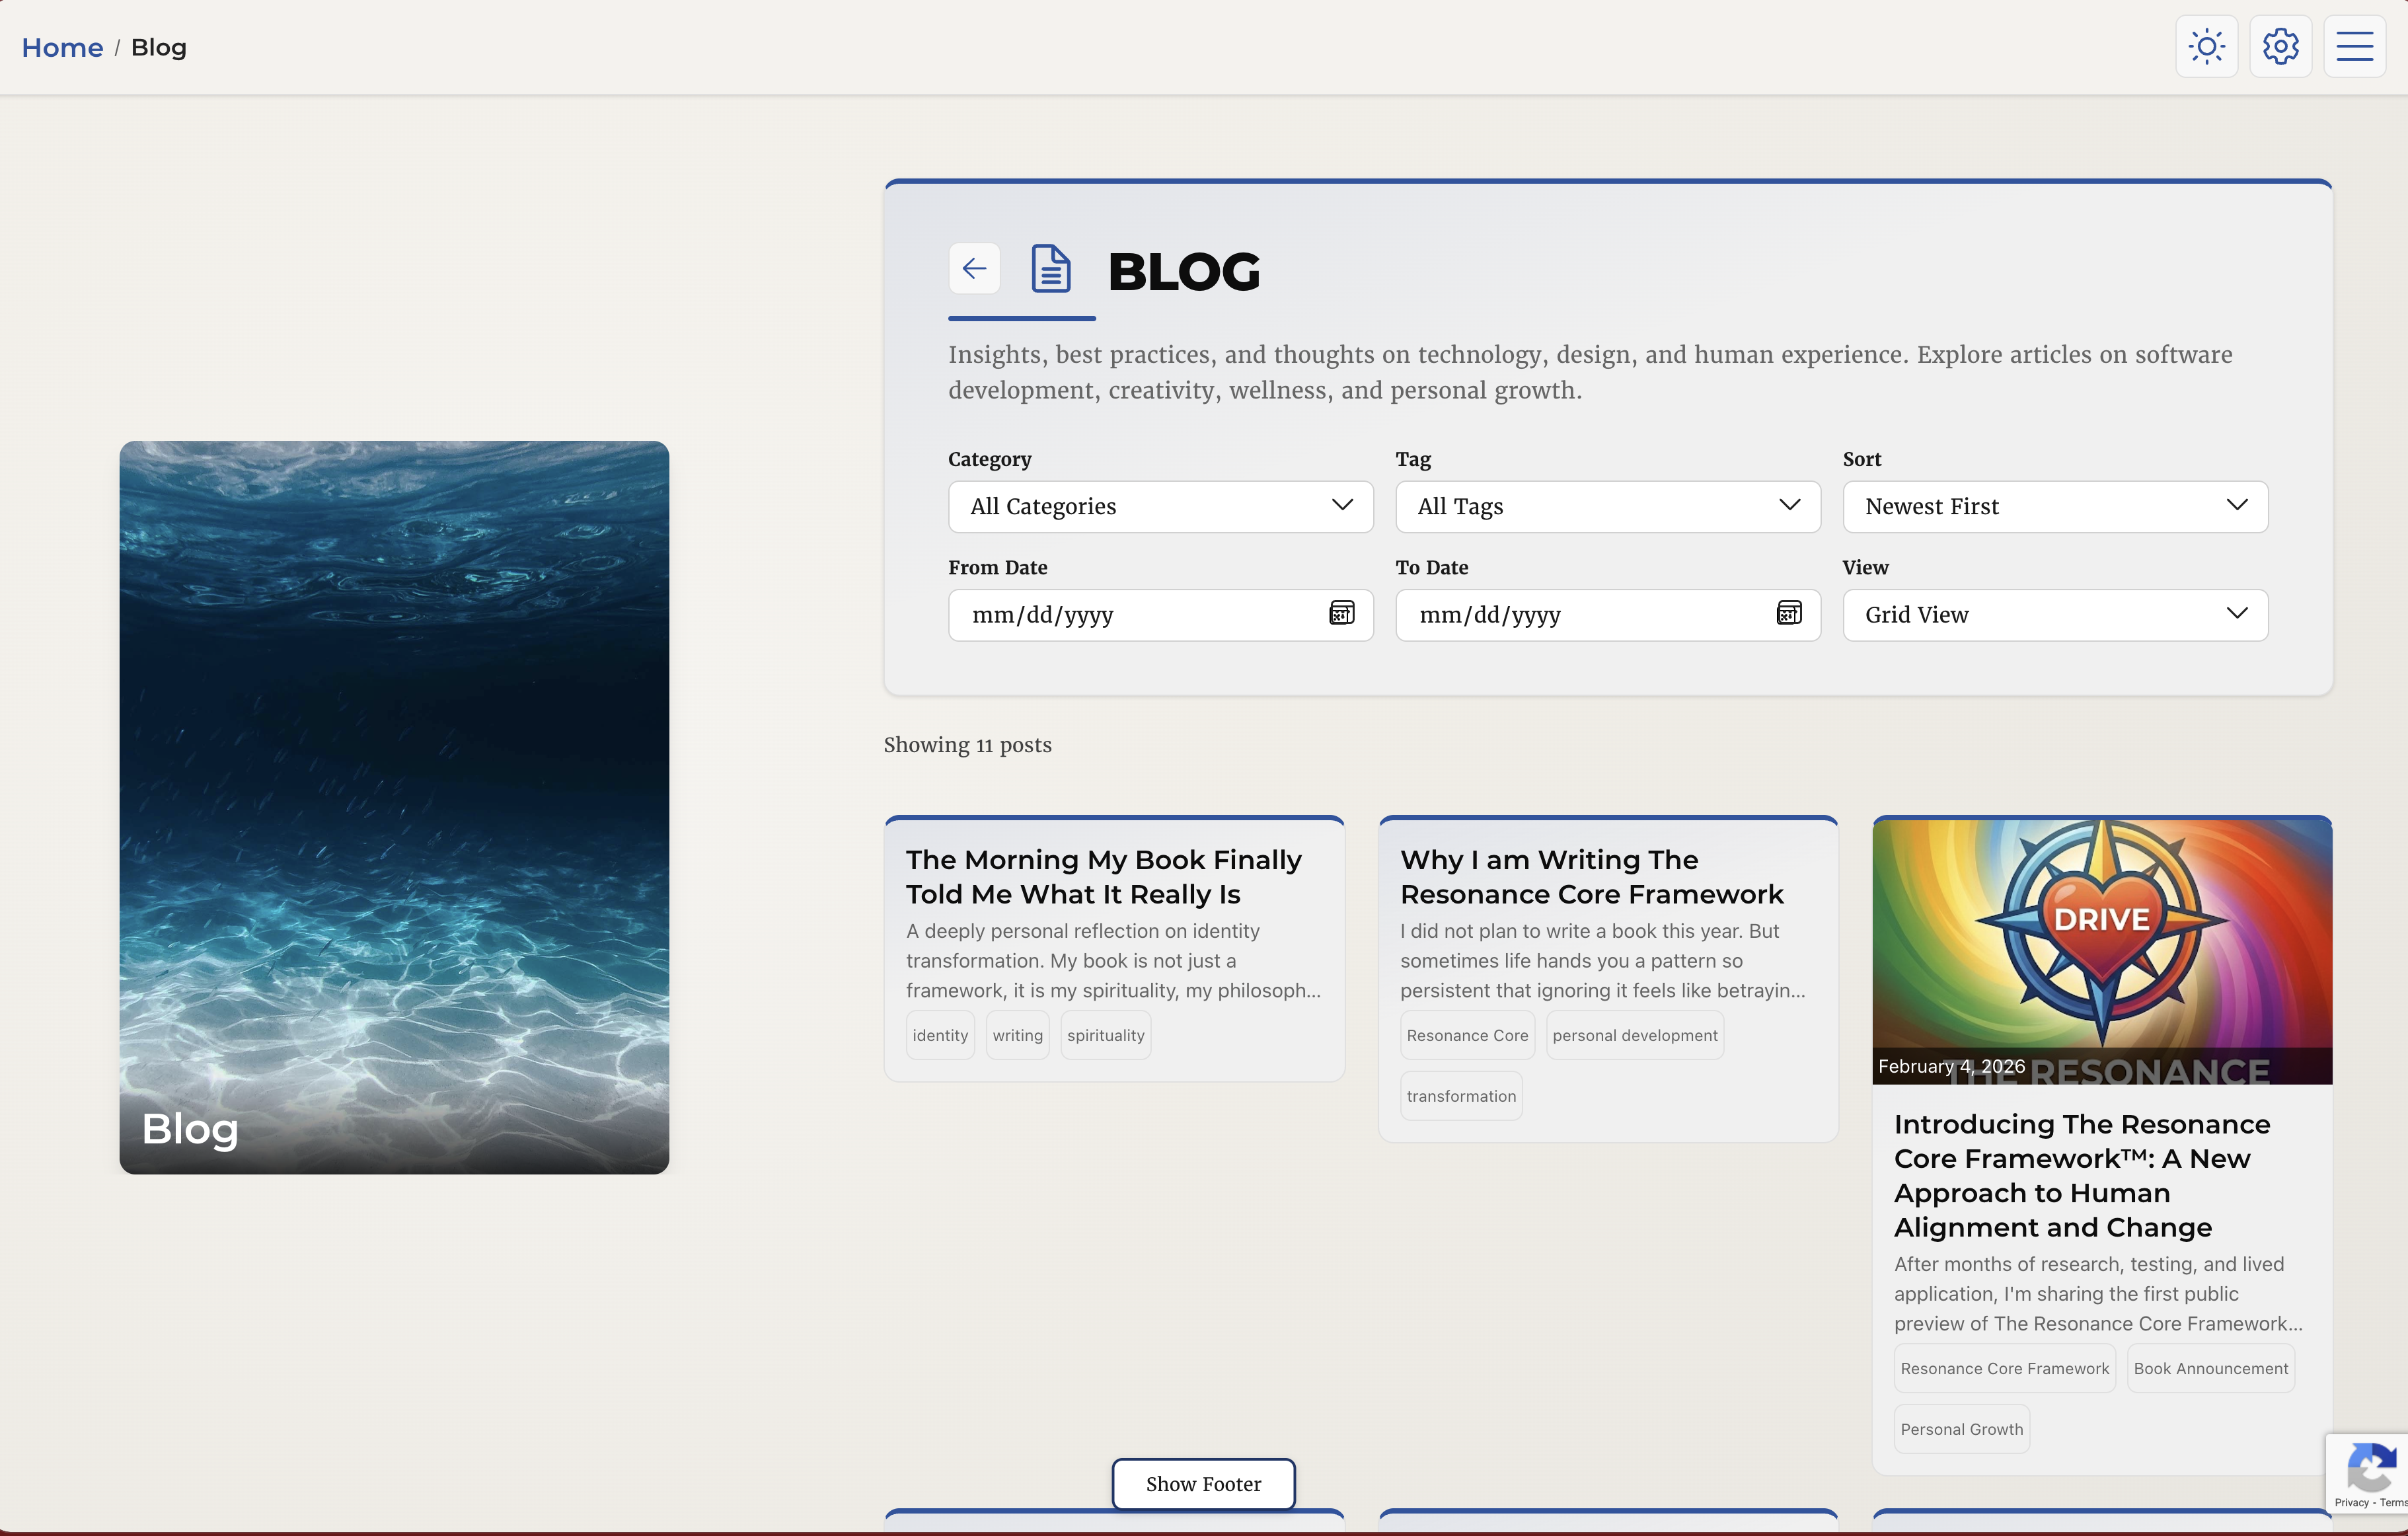The image size is (2408, 1536).
Task: Click the underwater Blog cover image
Action: coord(394,807)
